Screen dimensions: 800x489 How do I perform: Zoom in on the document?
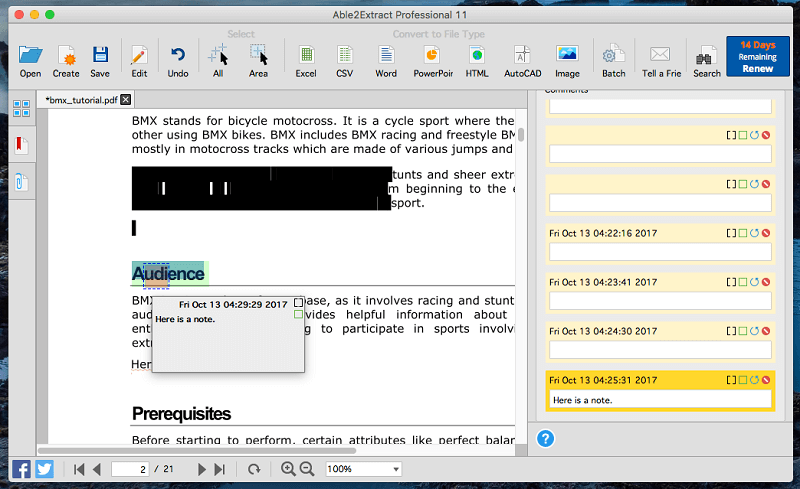[288, 469]
